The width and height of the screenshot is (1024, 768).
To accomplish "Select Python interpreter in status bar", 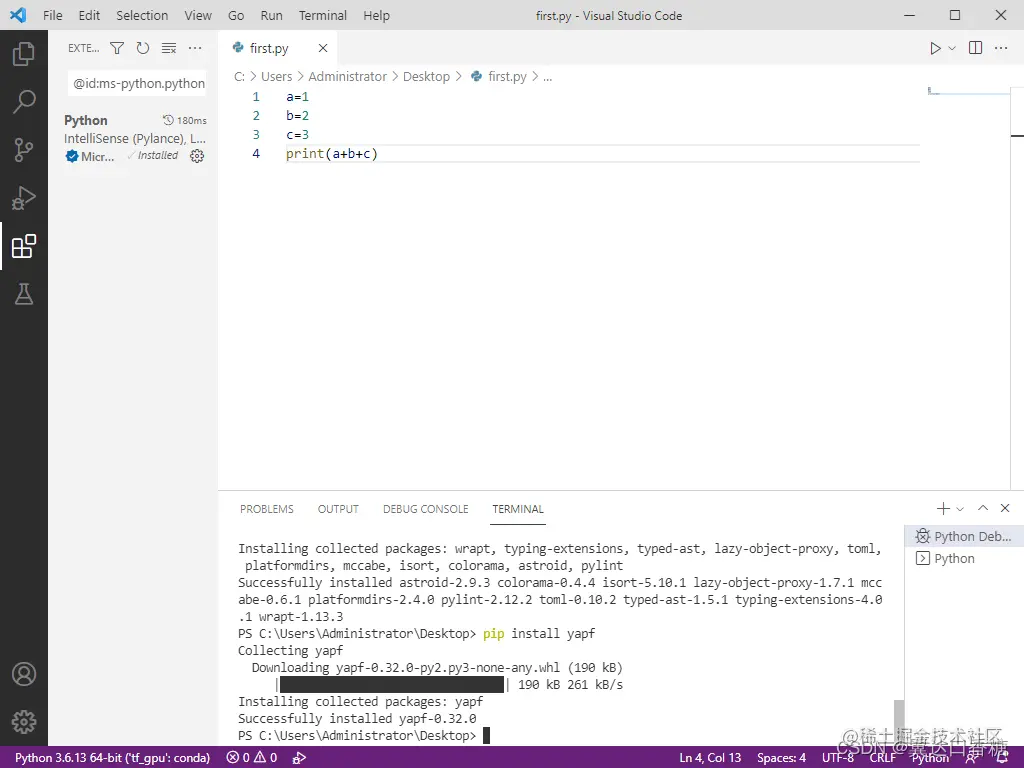I will click(x=112, y=758).
